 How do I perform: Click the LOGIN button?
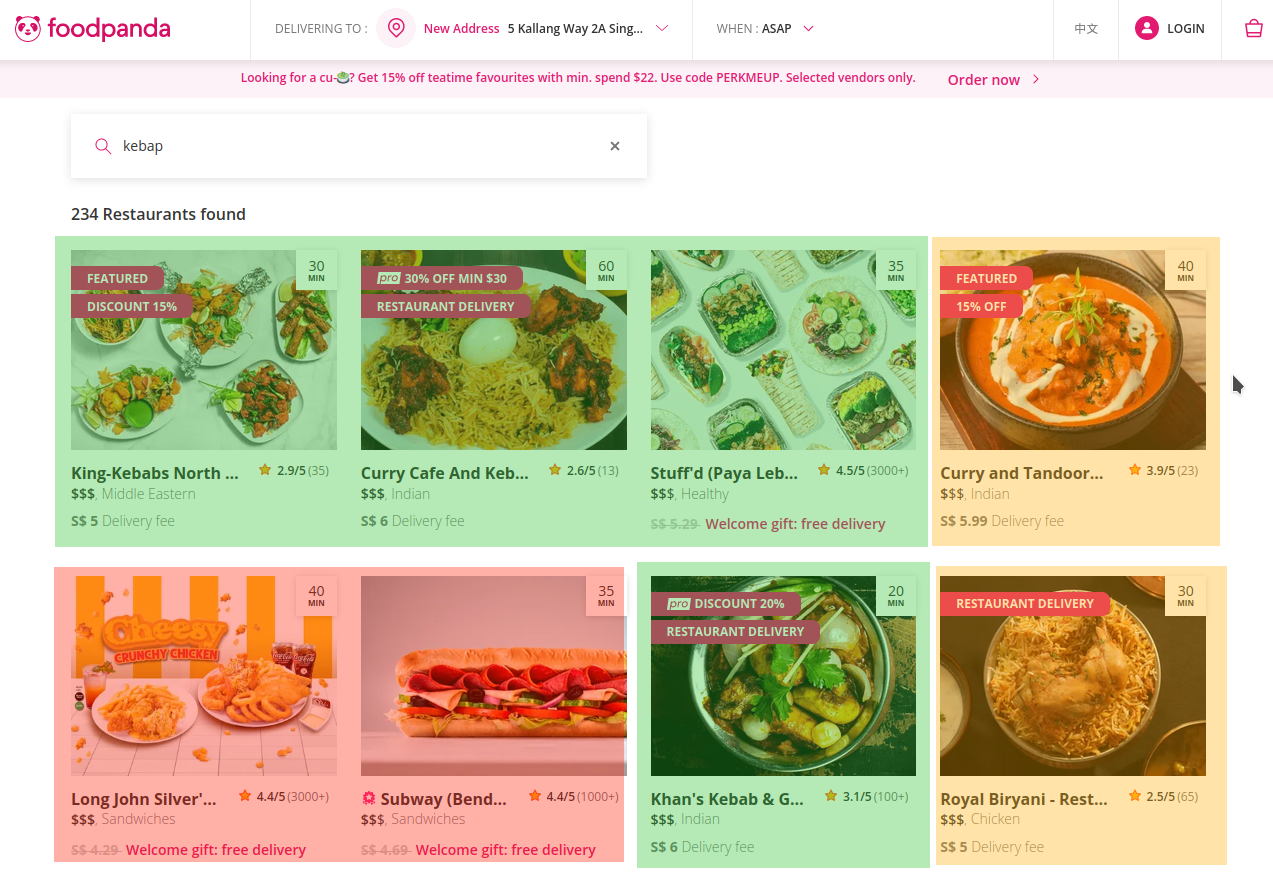point(1170,29)
